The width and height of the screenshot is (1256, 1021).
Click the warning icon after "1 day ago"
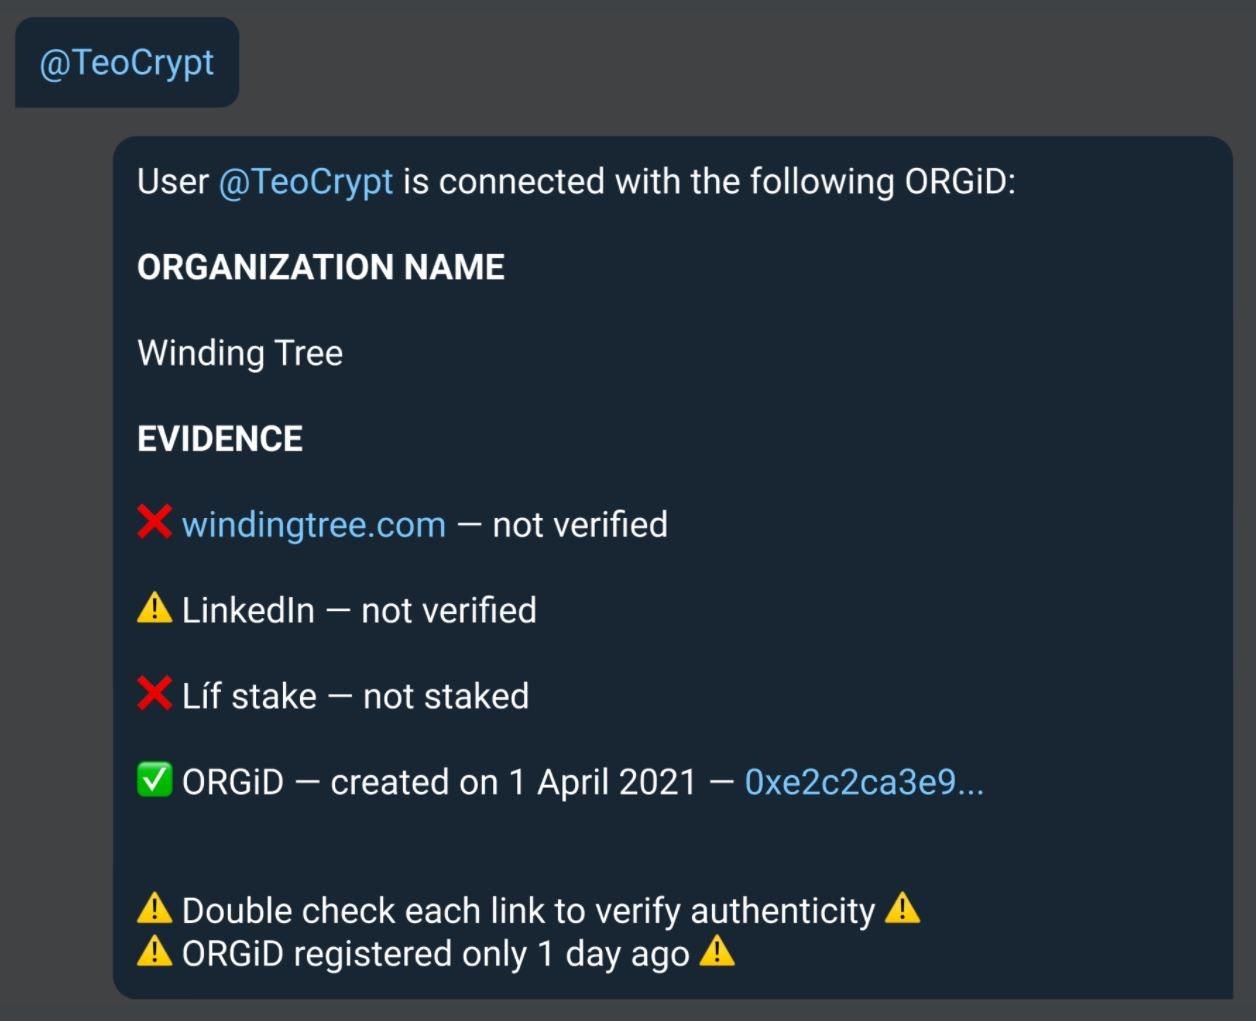tap(716, 952)
